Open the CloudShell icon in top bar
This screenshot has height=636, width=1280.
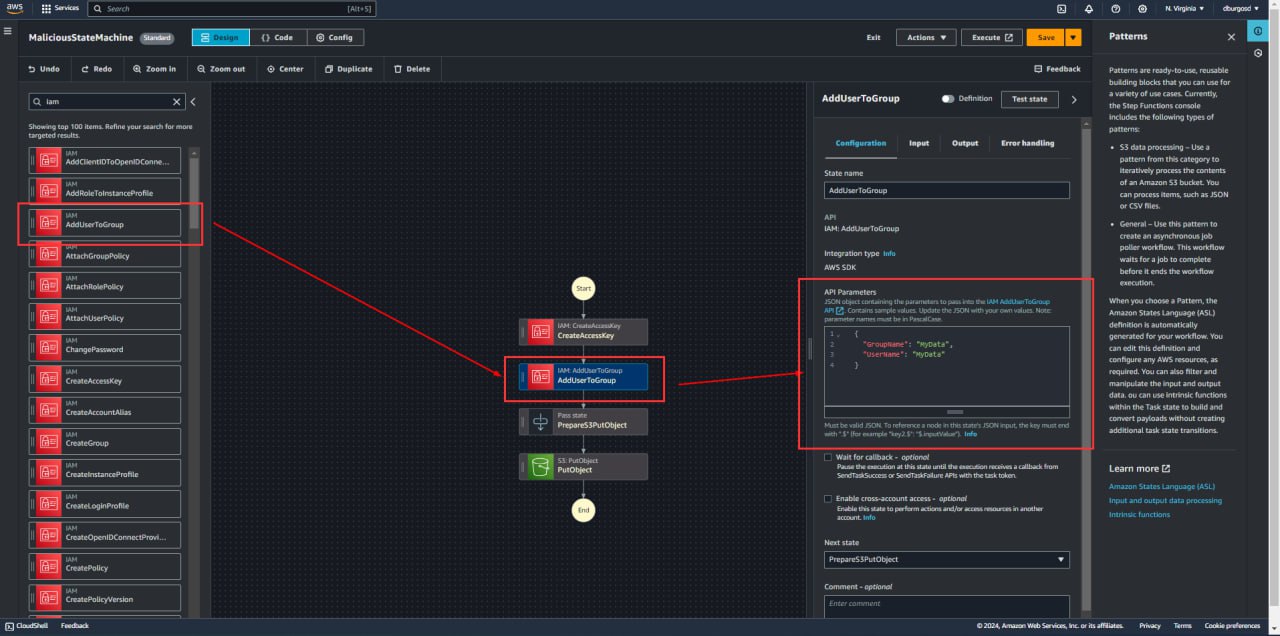1060,8
